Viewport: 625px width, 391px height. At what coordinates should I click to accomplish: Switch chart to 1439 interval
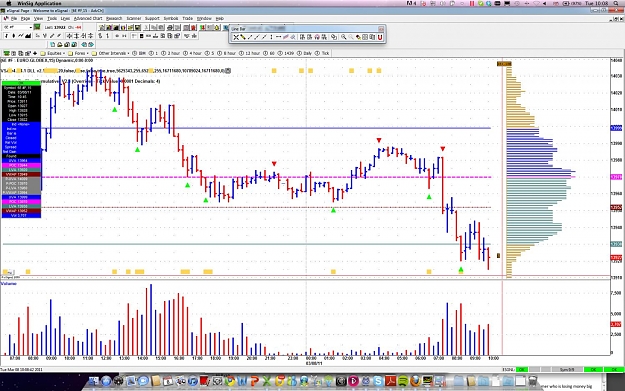286,53
